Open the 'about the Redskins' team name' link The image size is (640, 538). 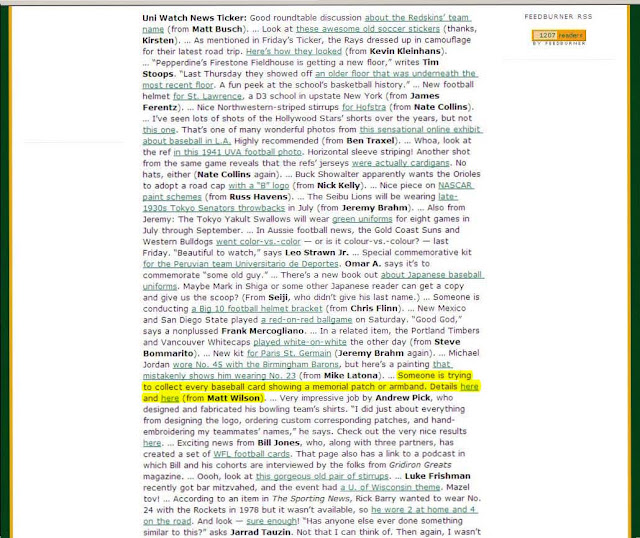(418, 18)
